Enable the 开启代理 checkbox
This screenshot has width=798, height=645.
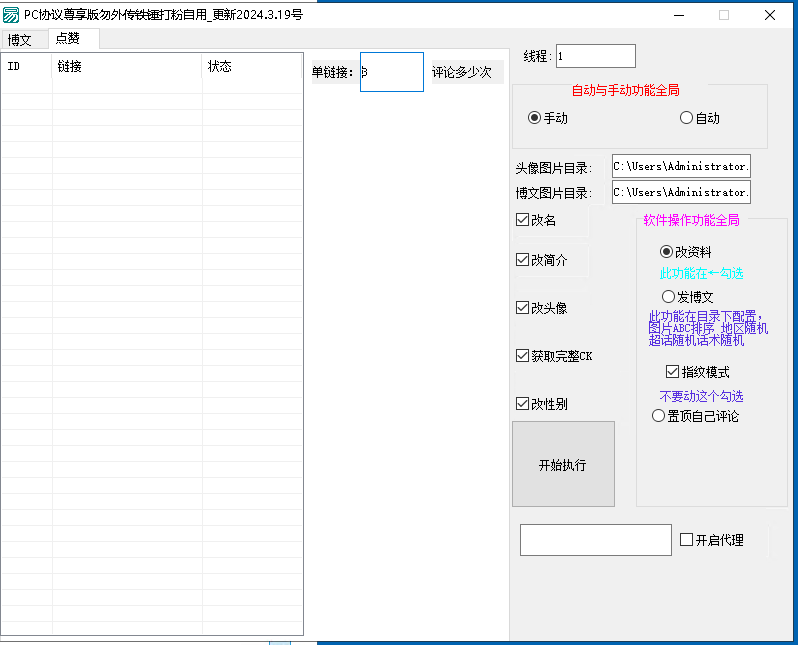(x=686, y=540)
